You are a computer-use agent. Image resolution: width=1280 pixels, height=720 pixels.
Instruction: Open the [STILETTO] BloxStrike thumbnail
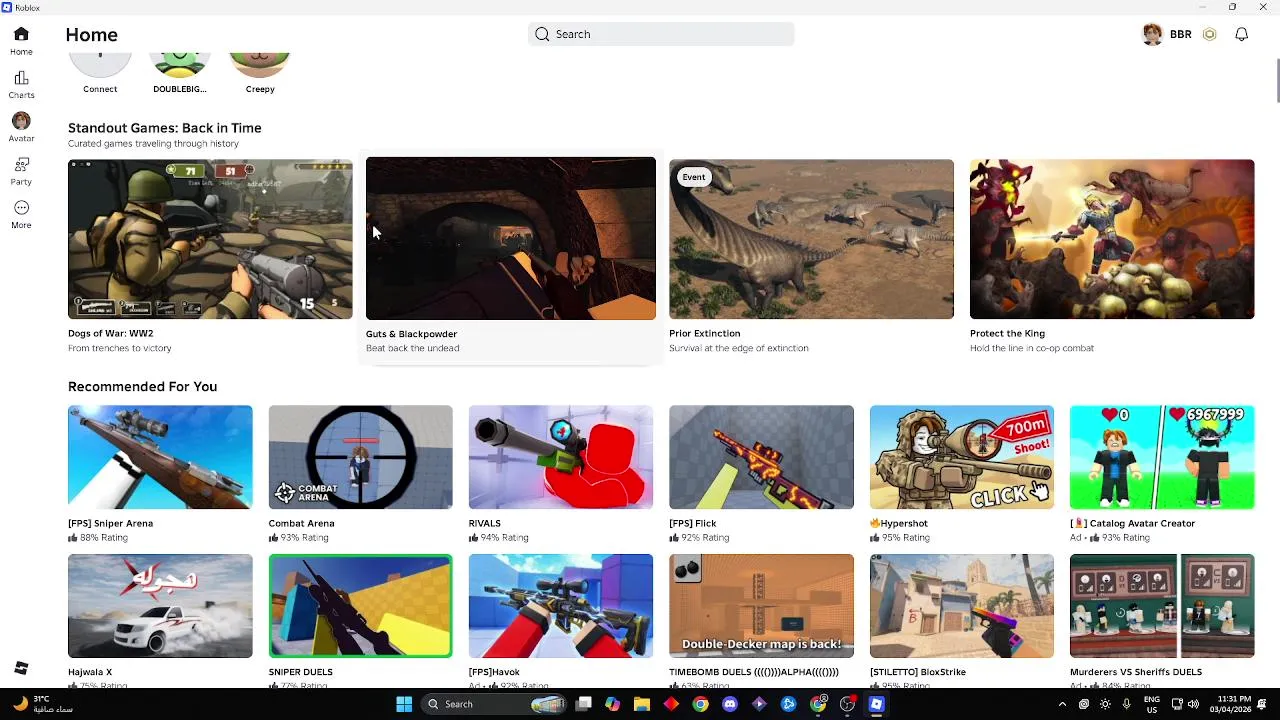tap(962, 606)
